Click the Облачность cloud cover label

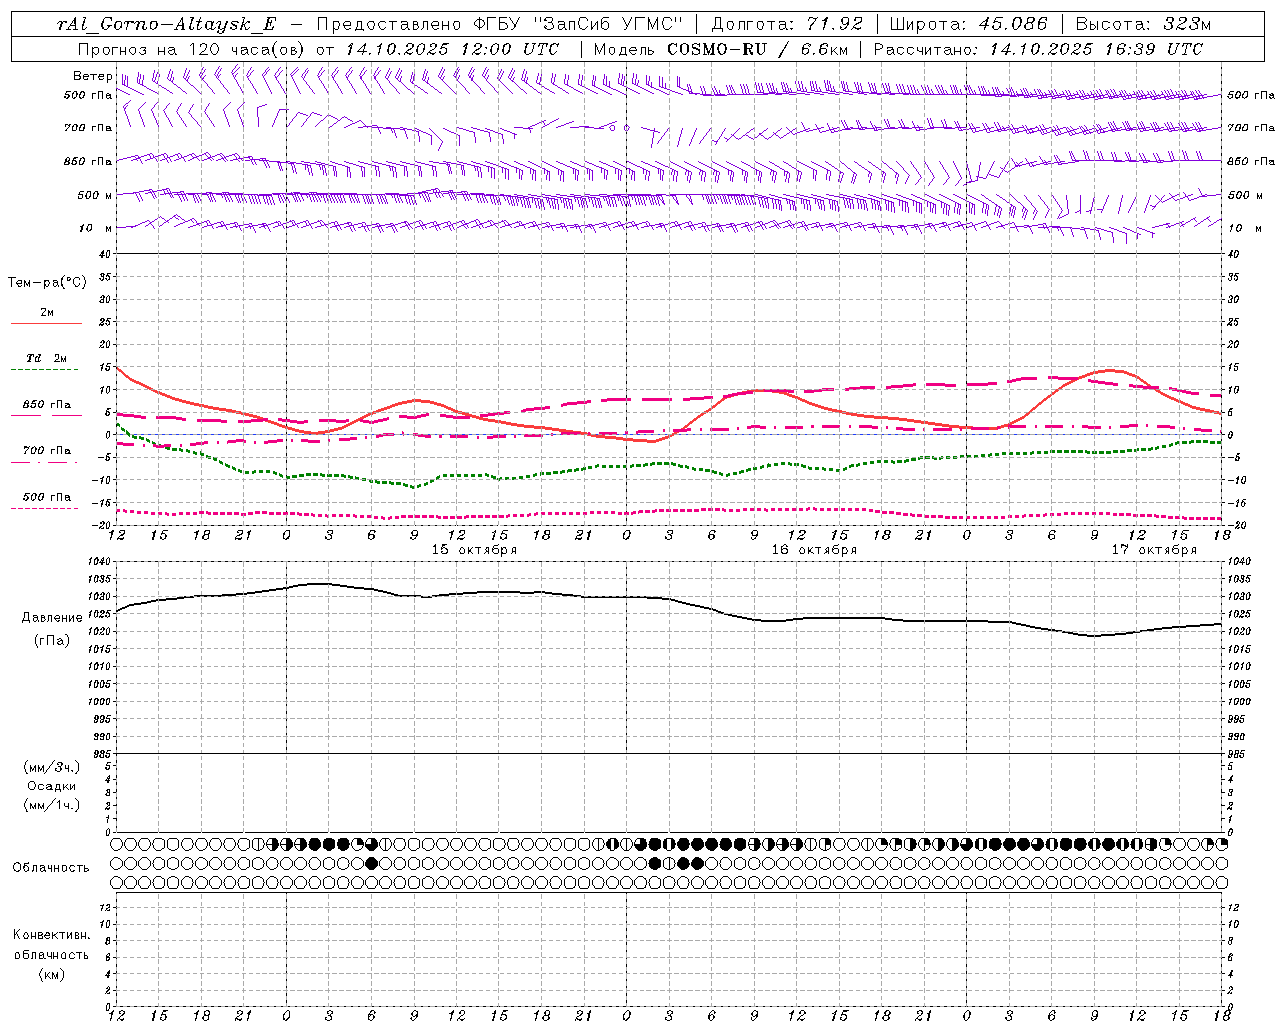pyautogui.click(x=51, y=868)
